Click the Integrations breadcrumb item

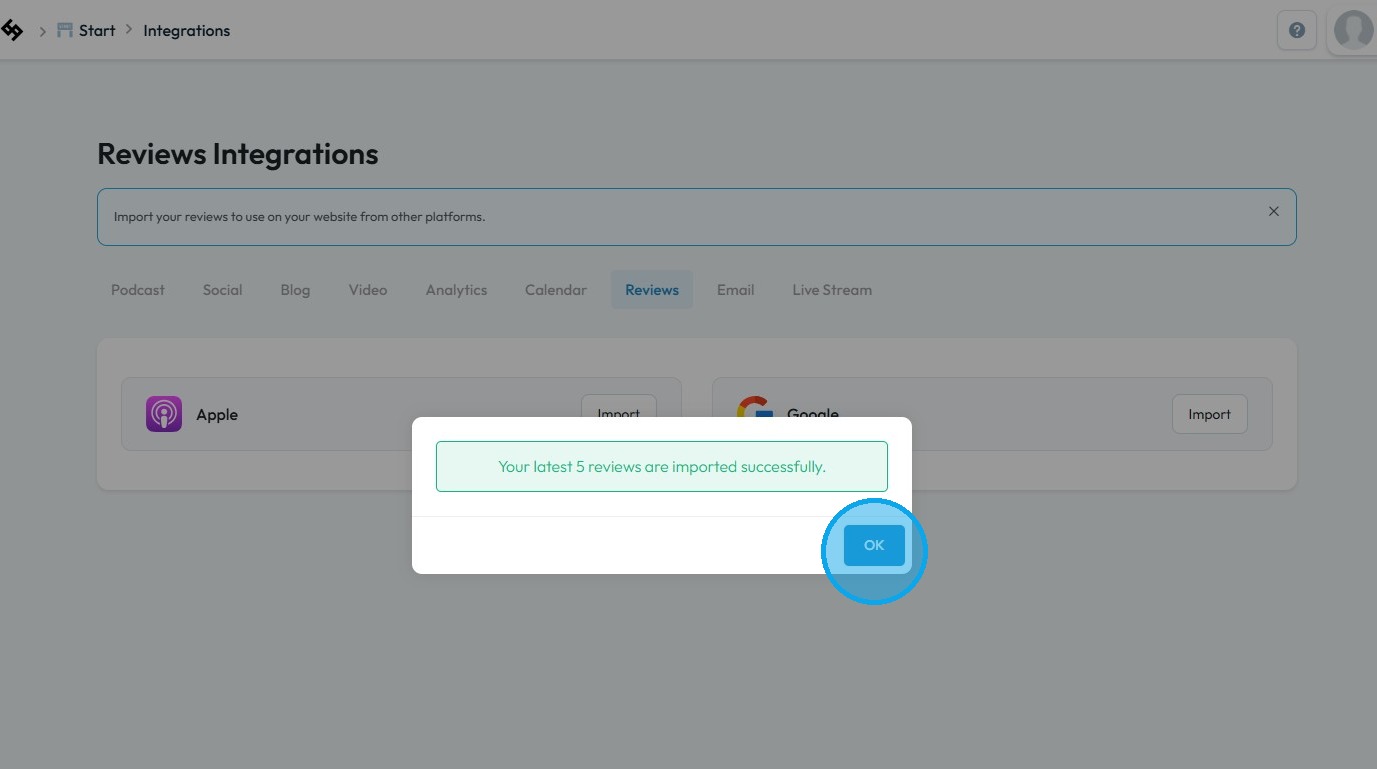pos(186,30)
